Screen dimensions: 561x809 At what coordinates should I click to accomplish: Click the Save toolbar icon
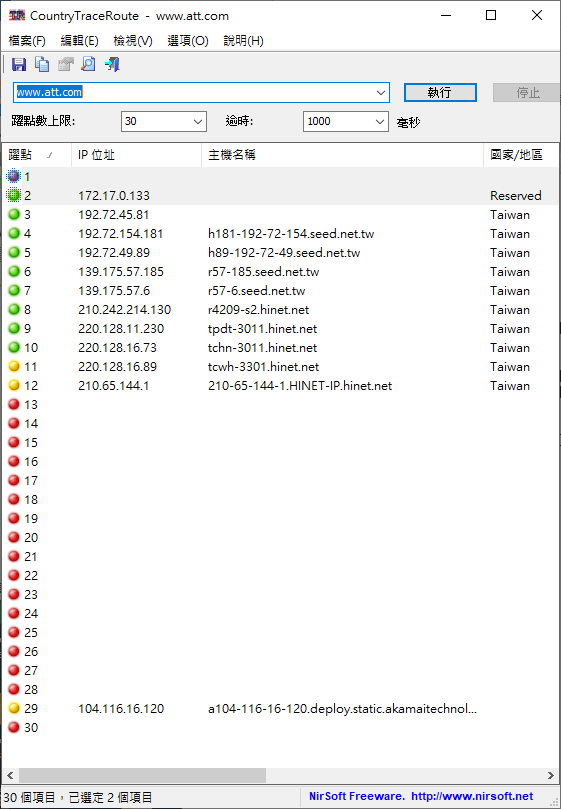tap(19, 64)
